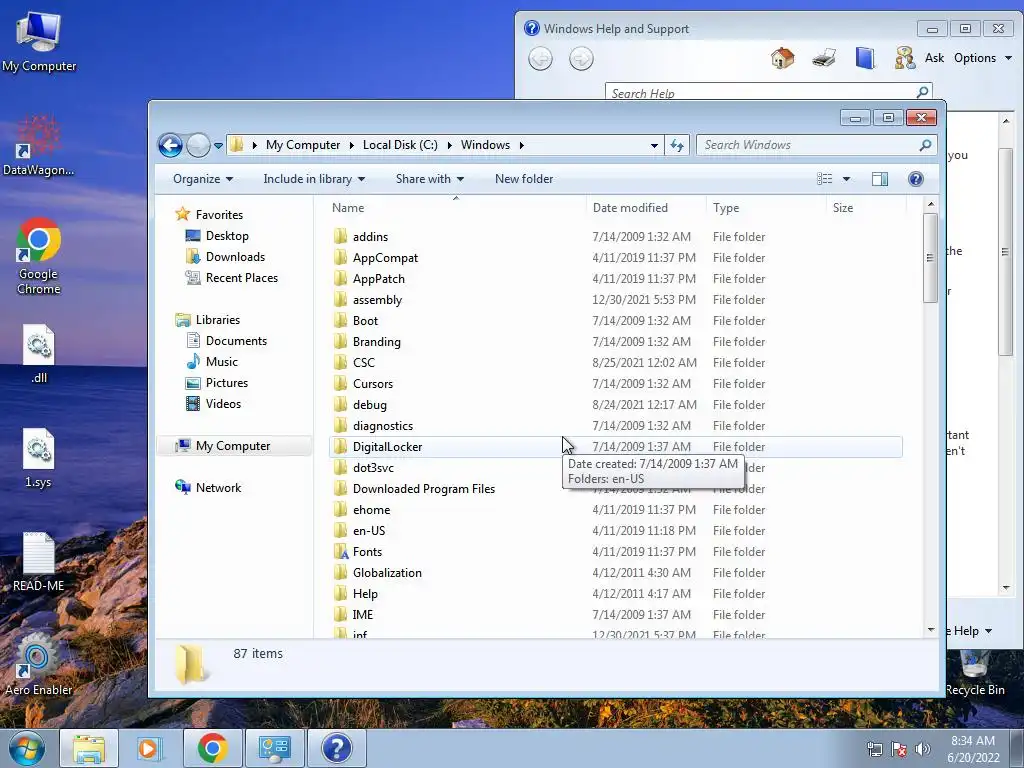This screenshot has height=768, width=1024.
Task: Select the Downloaded Program Files folder
Action: pos(424,488)
